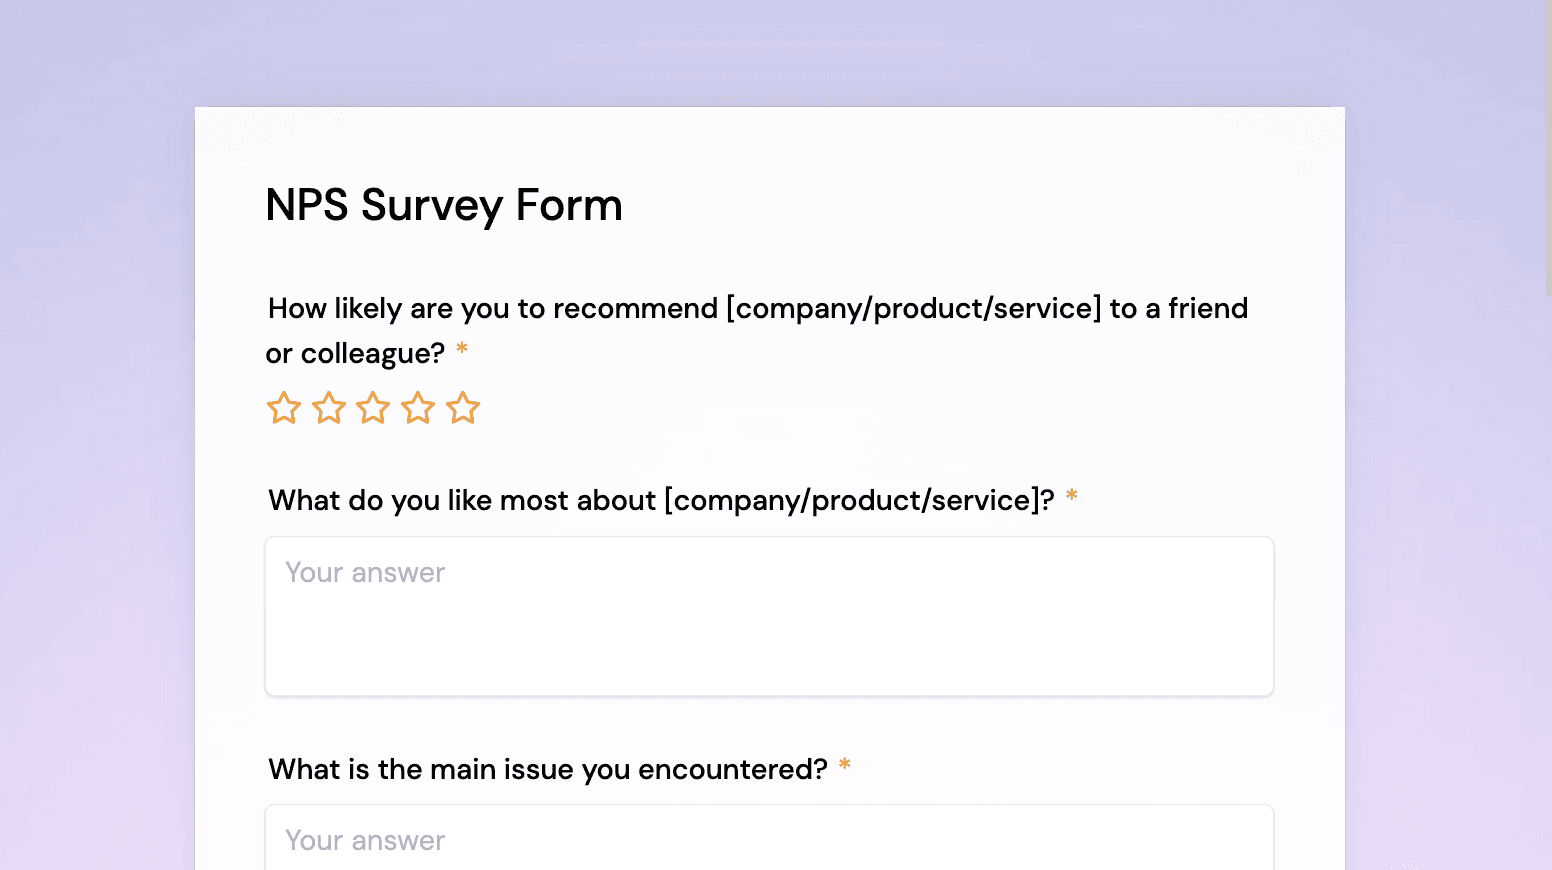
Task: Click the 'NPS Survey Form' heading
Action: coord(444,205)
